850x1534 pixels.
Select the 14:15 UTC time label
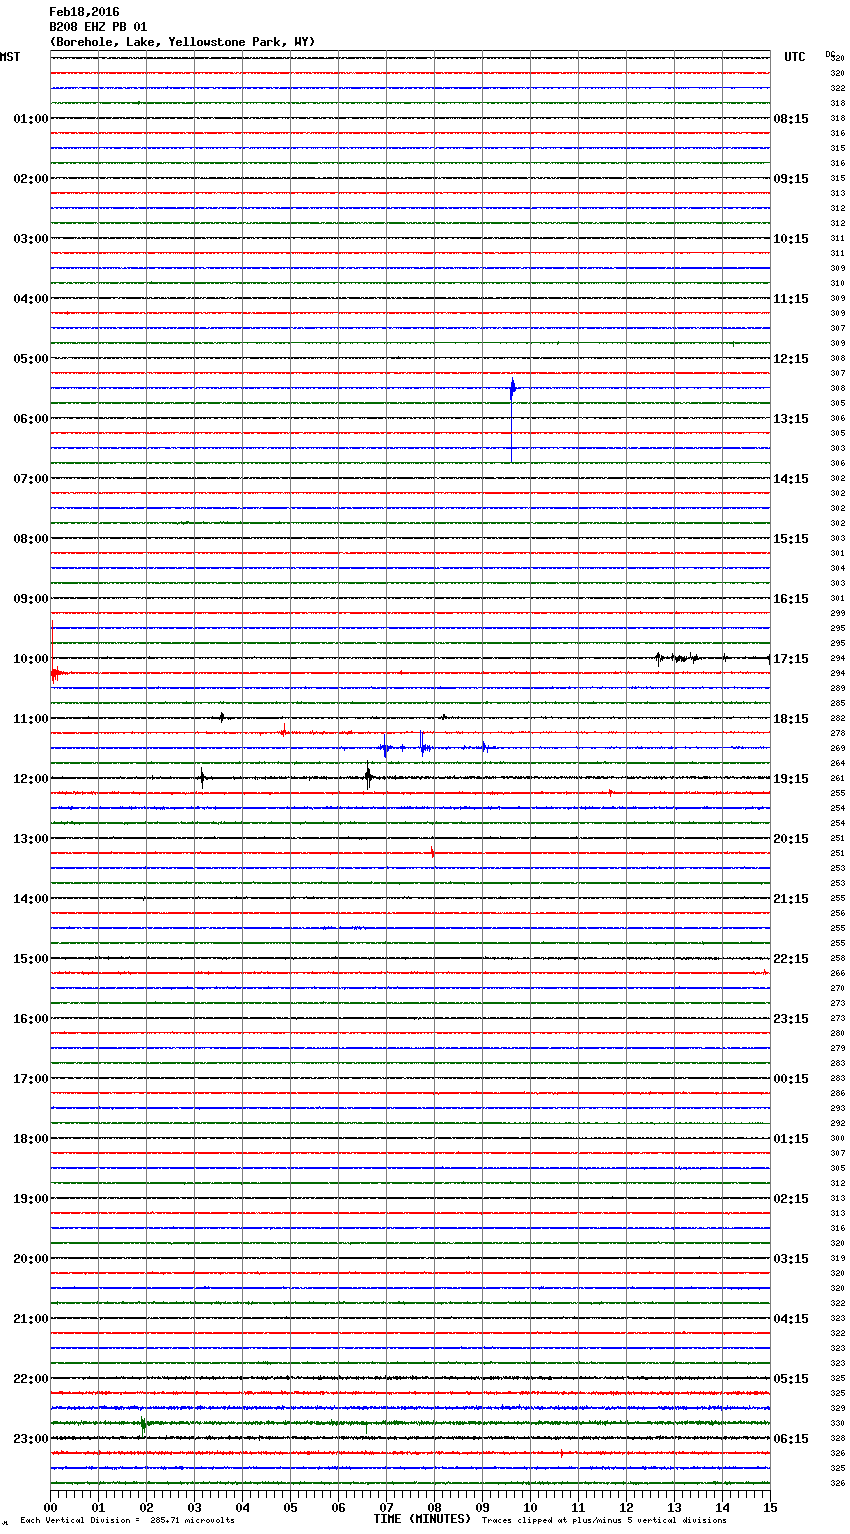pos(791,479)
